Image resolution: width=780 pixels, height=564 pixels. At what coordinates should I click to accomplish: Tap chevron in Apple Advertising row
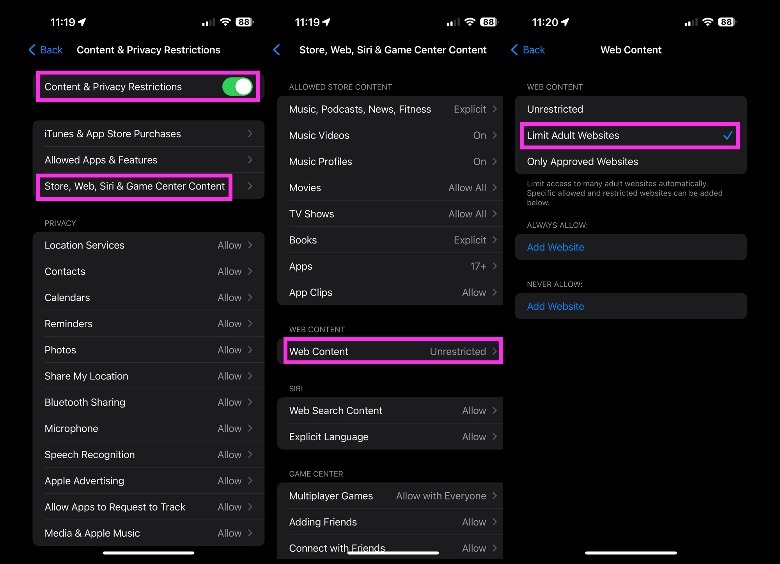(250, 480)
